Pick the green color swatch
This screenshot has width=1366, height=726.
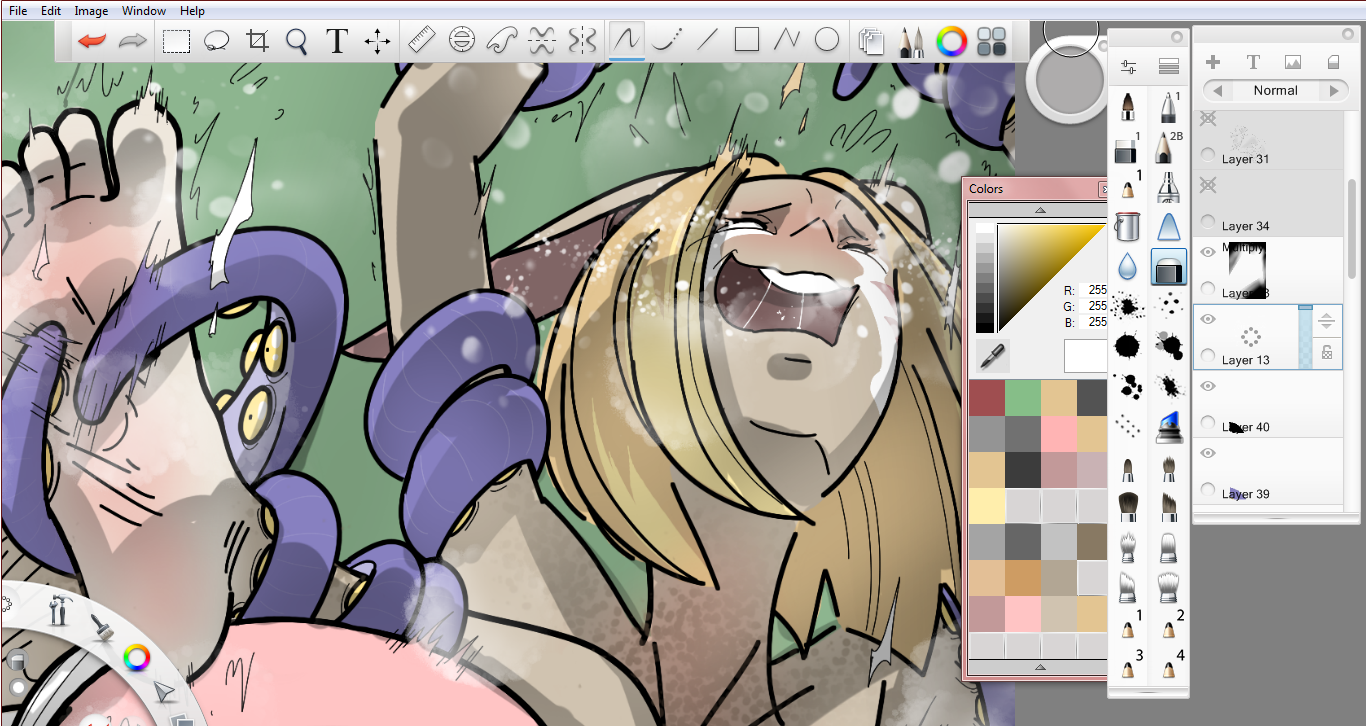pos(1022,397)
